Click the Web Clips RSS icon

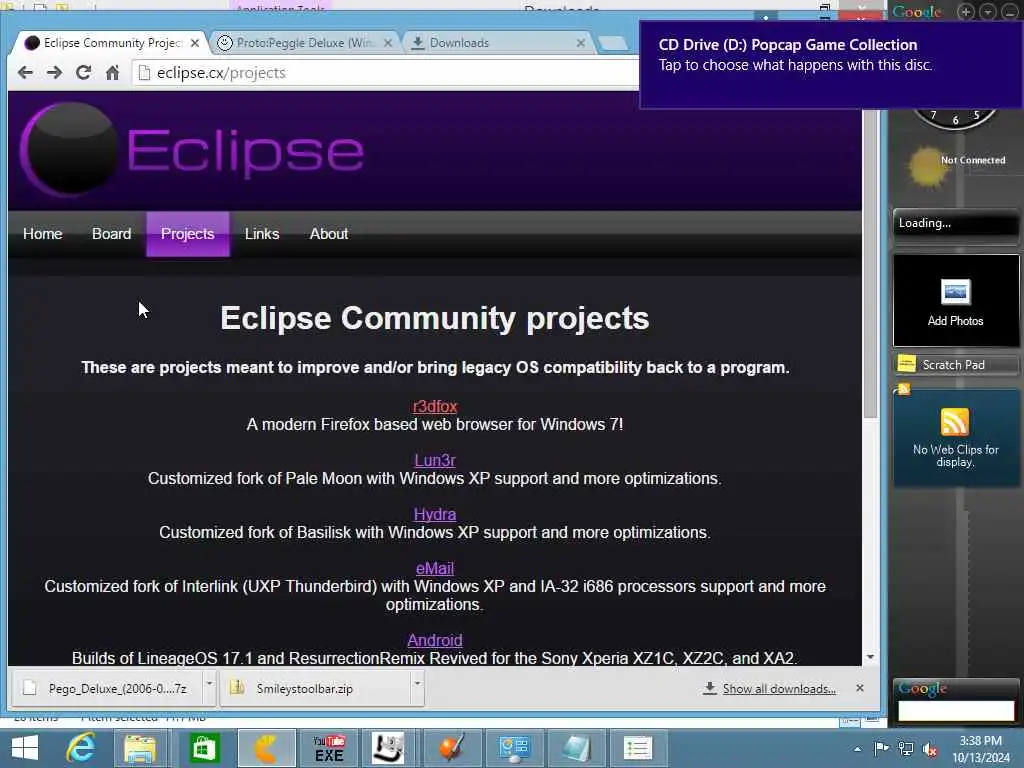coord(954,422)
